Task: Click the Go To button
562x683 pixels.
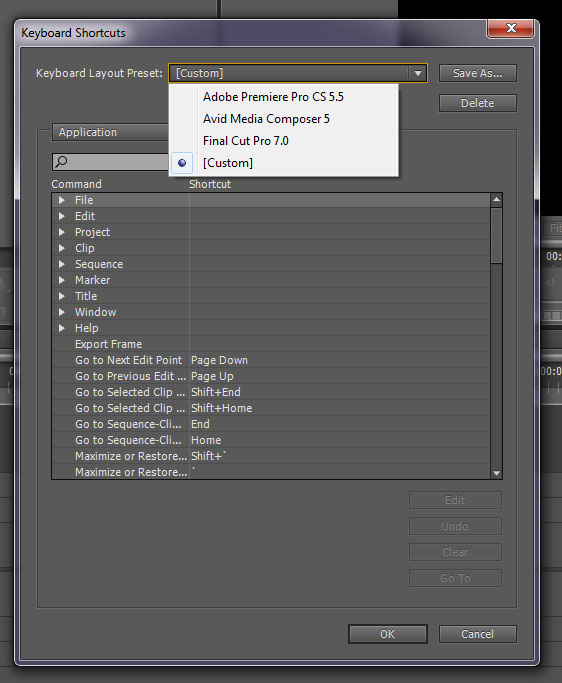Action: pos(455,578)
